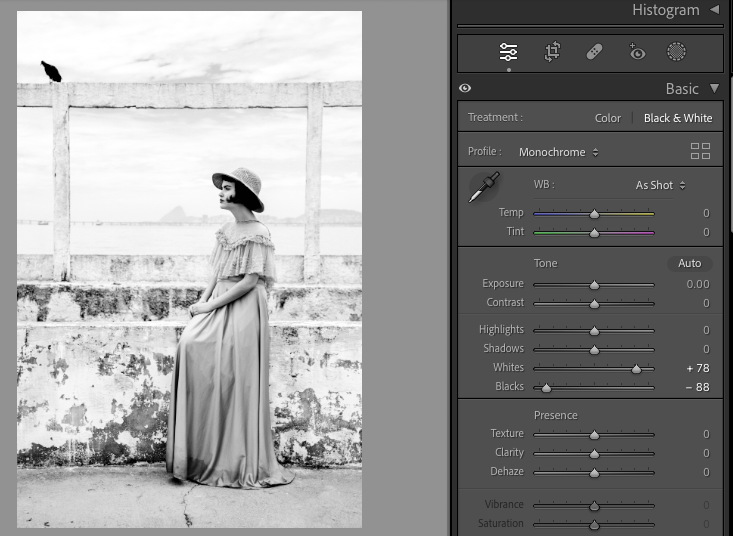This screenshot has height=536, width=733.
Task: Collapse the Basic panel triangle
Action: (714, 89)
